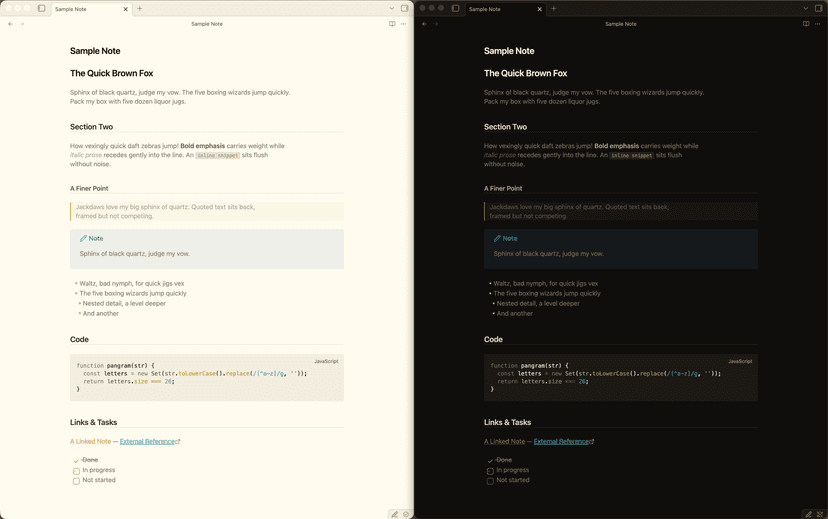Open A Linked Note link in dark window
Screen dimensions: 828x519
pos(504,441)
